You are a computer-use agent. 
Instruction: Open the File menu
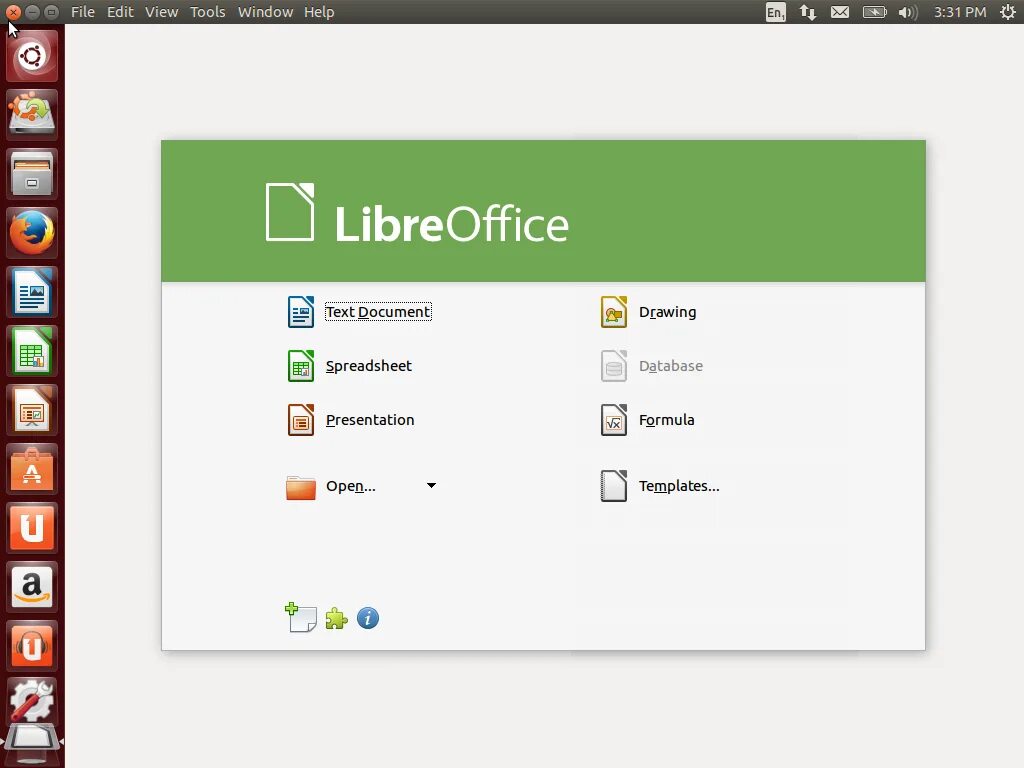click(x=83, y=12)
